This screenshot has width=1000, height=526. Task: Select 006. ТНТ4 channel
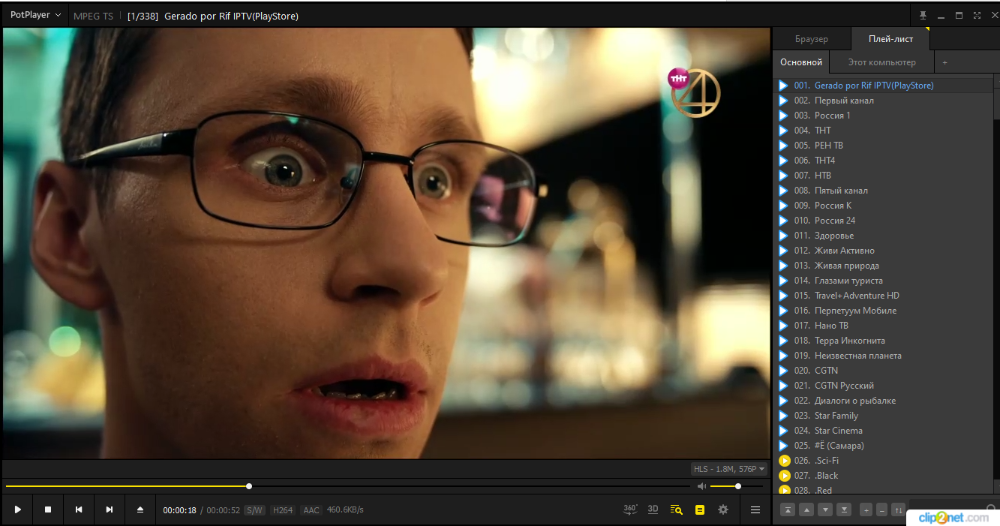[883, 160]
